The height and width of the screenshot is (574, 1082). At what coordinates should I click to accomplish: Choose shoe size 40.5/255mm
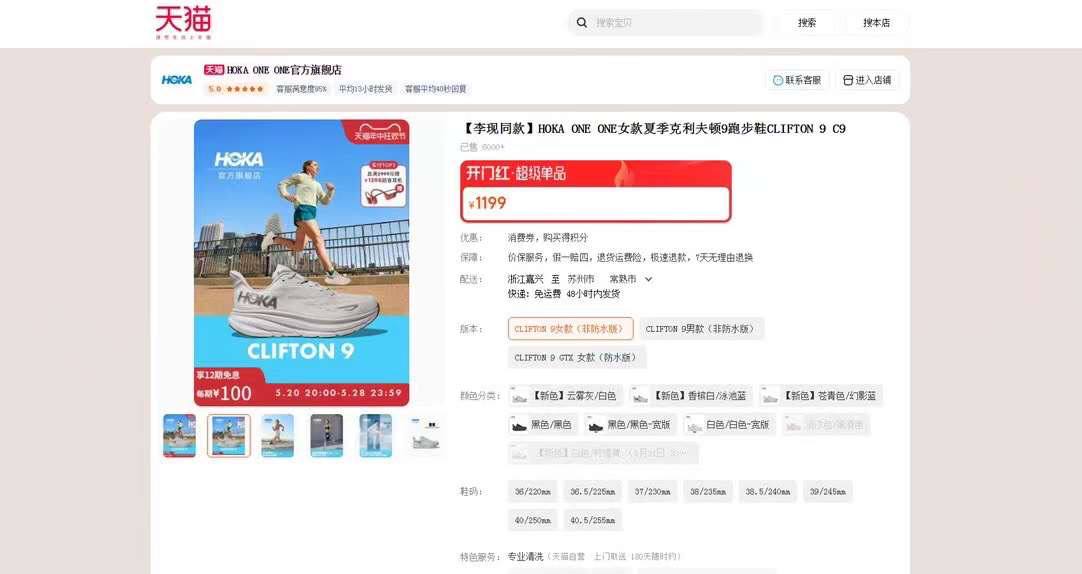[x=592, y=520]
